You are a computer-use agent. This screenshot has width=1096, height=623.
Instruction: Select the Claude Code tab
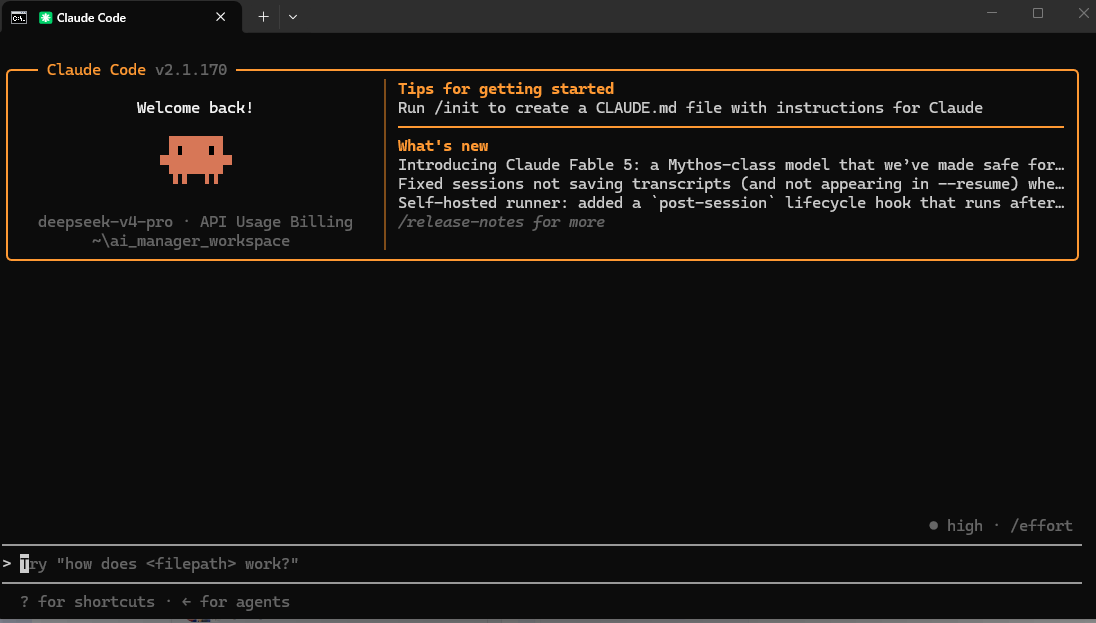[x=122, y=17]
